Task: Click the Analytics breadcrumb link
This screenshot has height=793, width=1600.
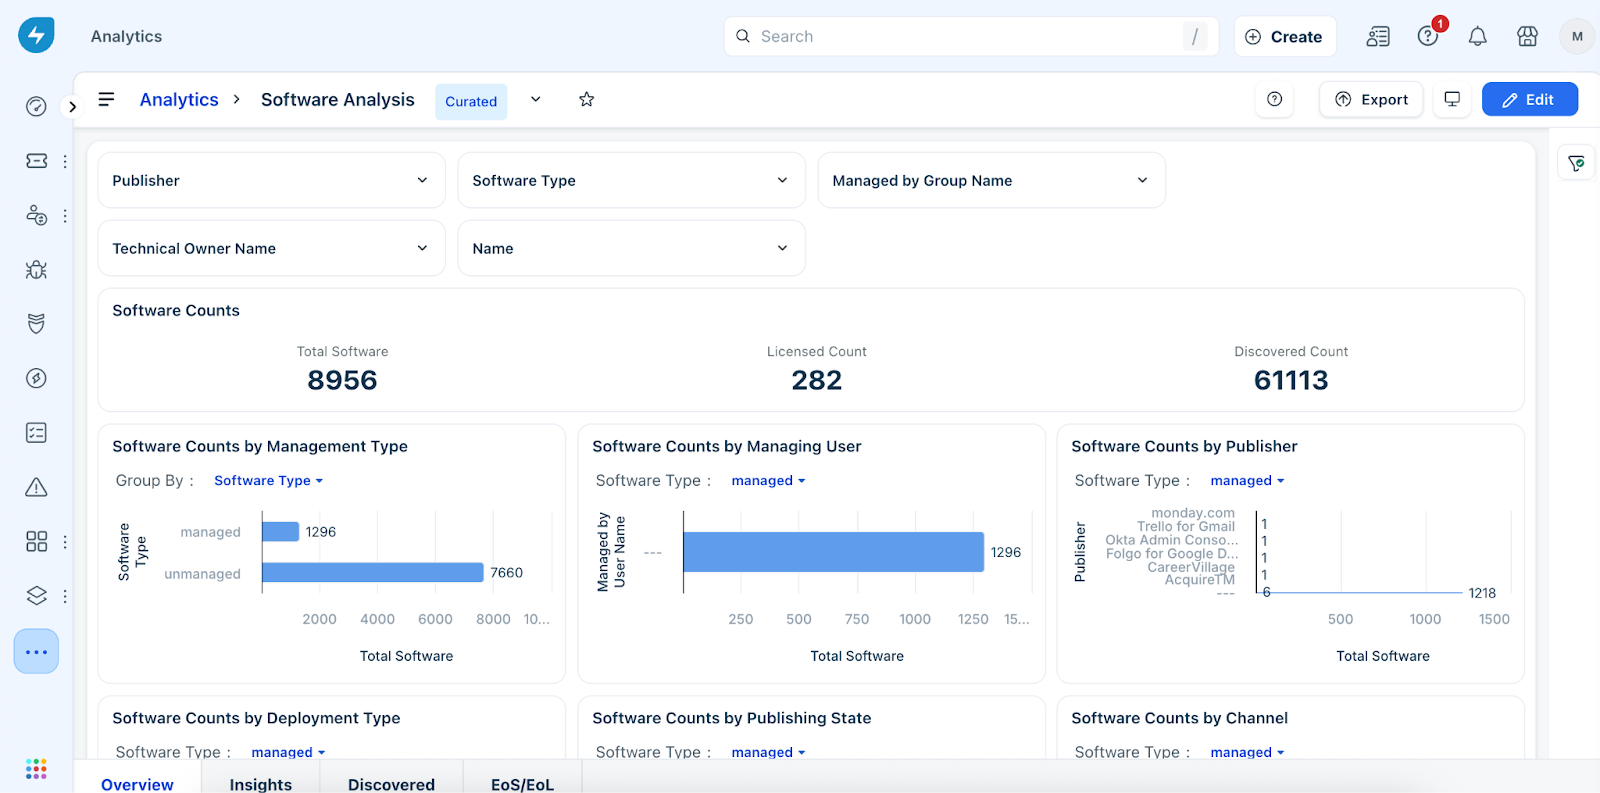Action: point(179,99)
